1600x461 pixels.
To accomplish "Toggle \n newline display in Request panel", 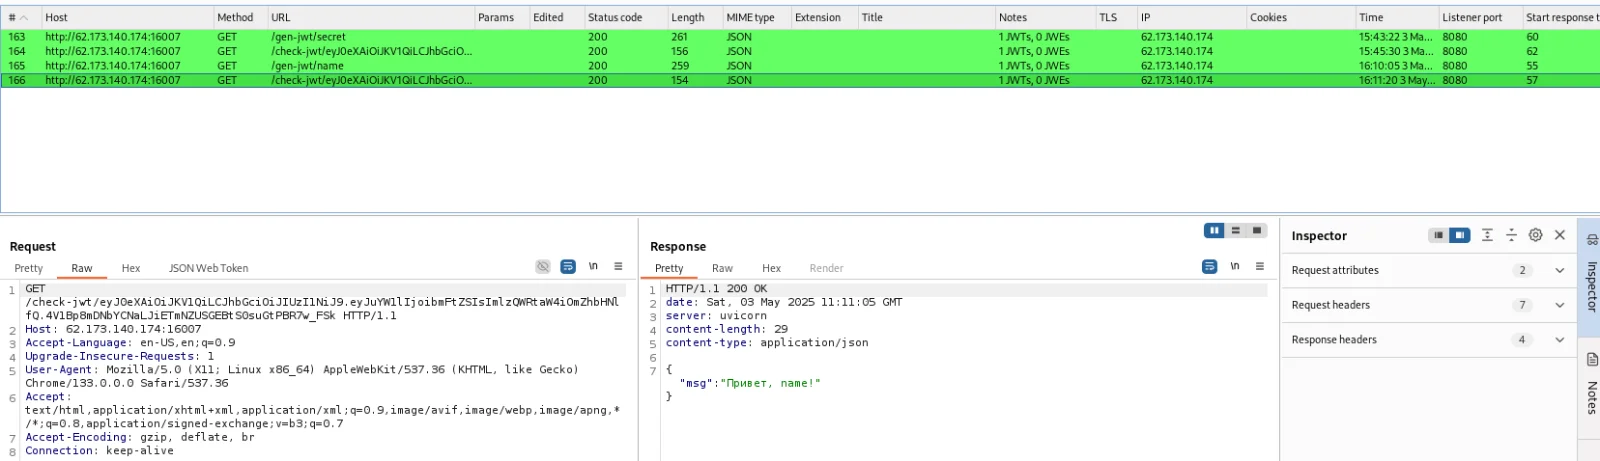I will (593, 267).
